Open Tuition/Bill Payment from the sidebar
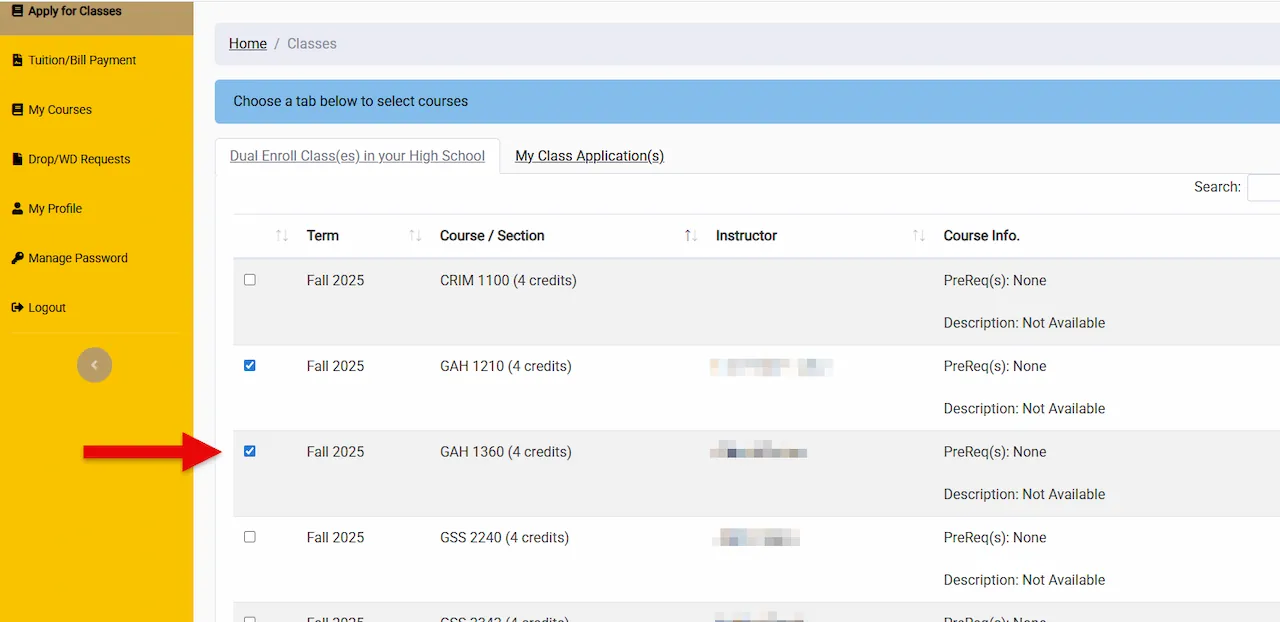The height and width of the screenshot is (622, 1280). (x=16, y=60)
